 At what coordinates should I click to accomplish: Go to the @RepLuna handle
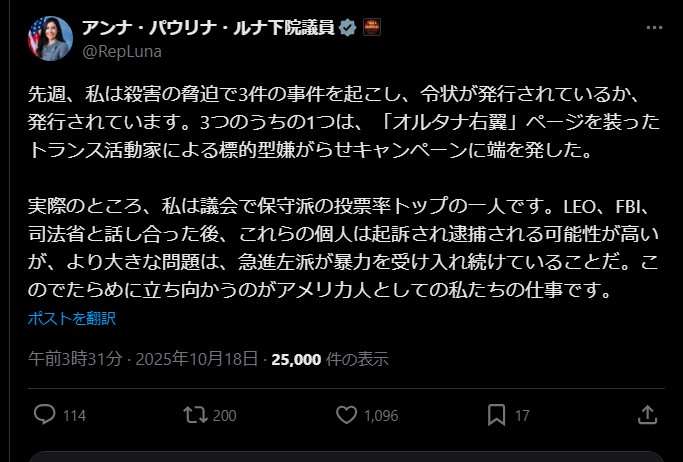119,49
